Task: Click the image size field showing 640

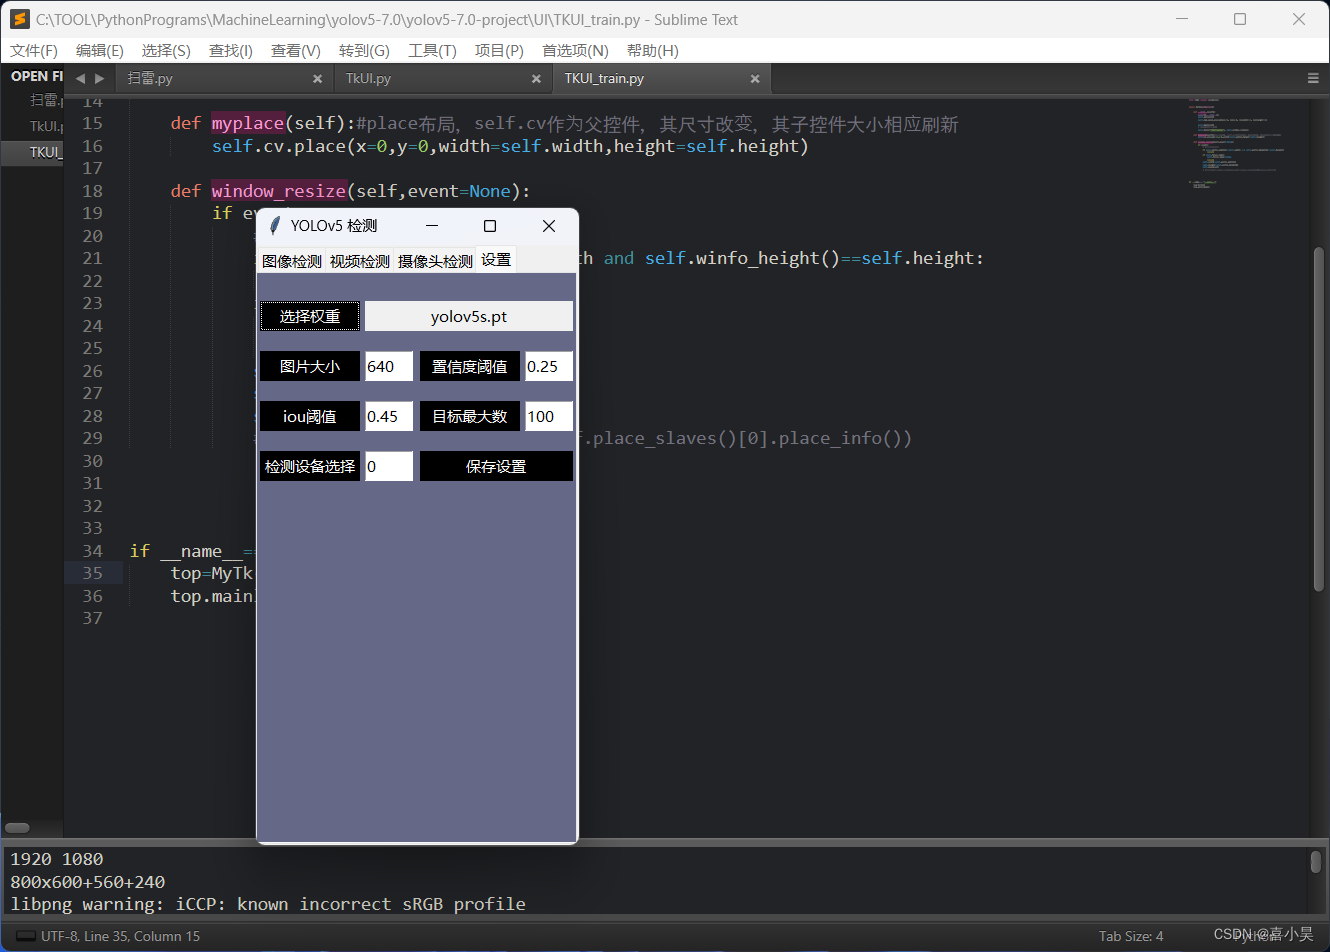Action: [389, 366]
